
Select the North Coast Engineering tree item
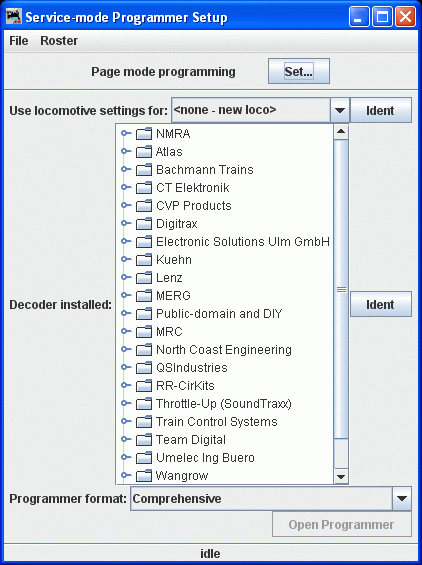tap(223, 350)
